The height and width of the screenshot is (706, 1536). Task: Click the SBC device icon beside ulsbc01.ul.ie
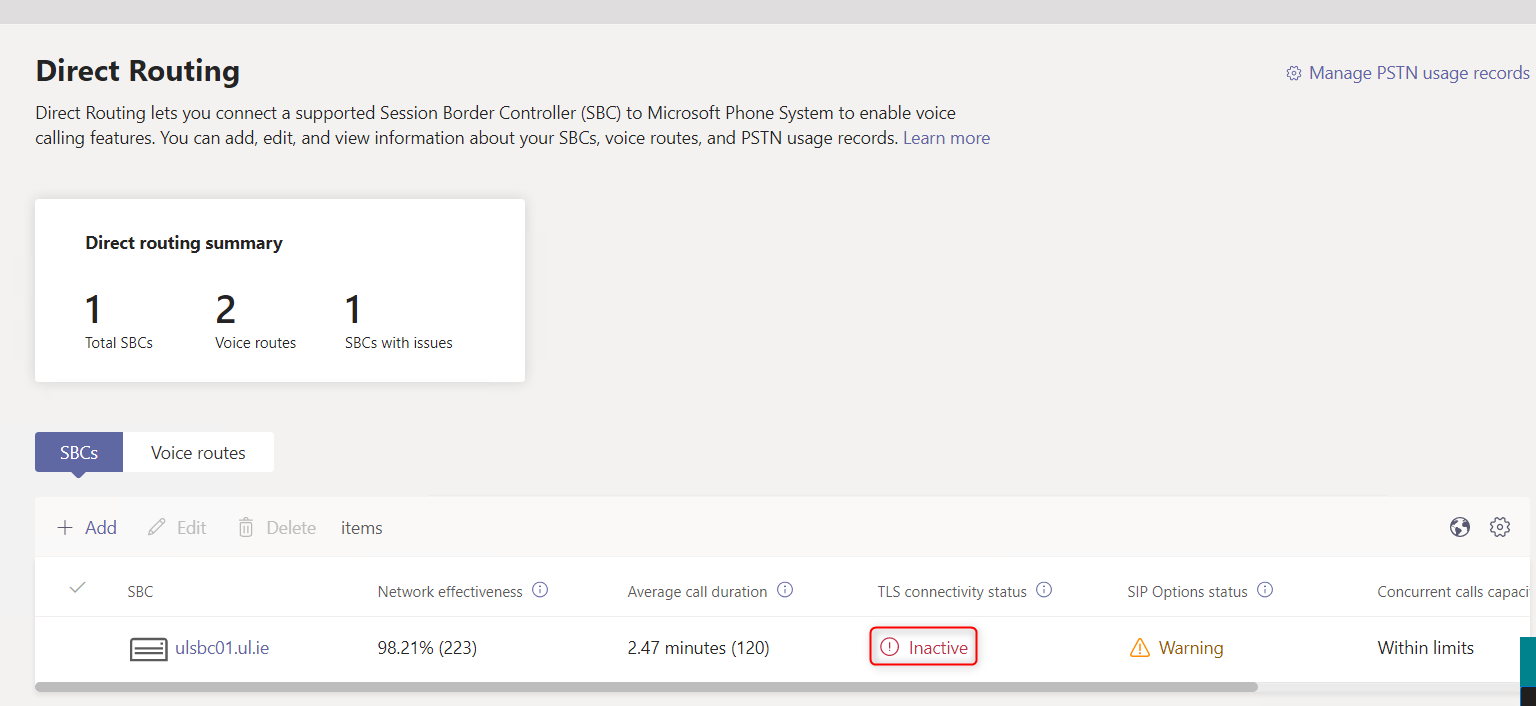point(148,649)
